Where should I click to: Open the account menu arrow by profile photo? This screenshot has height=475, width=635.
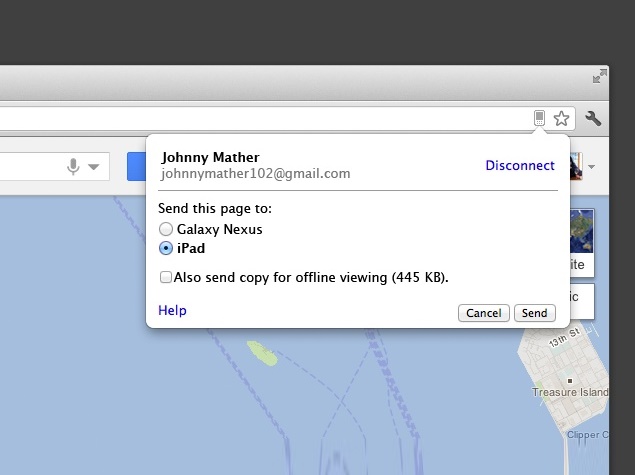591,166
